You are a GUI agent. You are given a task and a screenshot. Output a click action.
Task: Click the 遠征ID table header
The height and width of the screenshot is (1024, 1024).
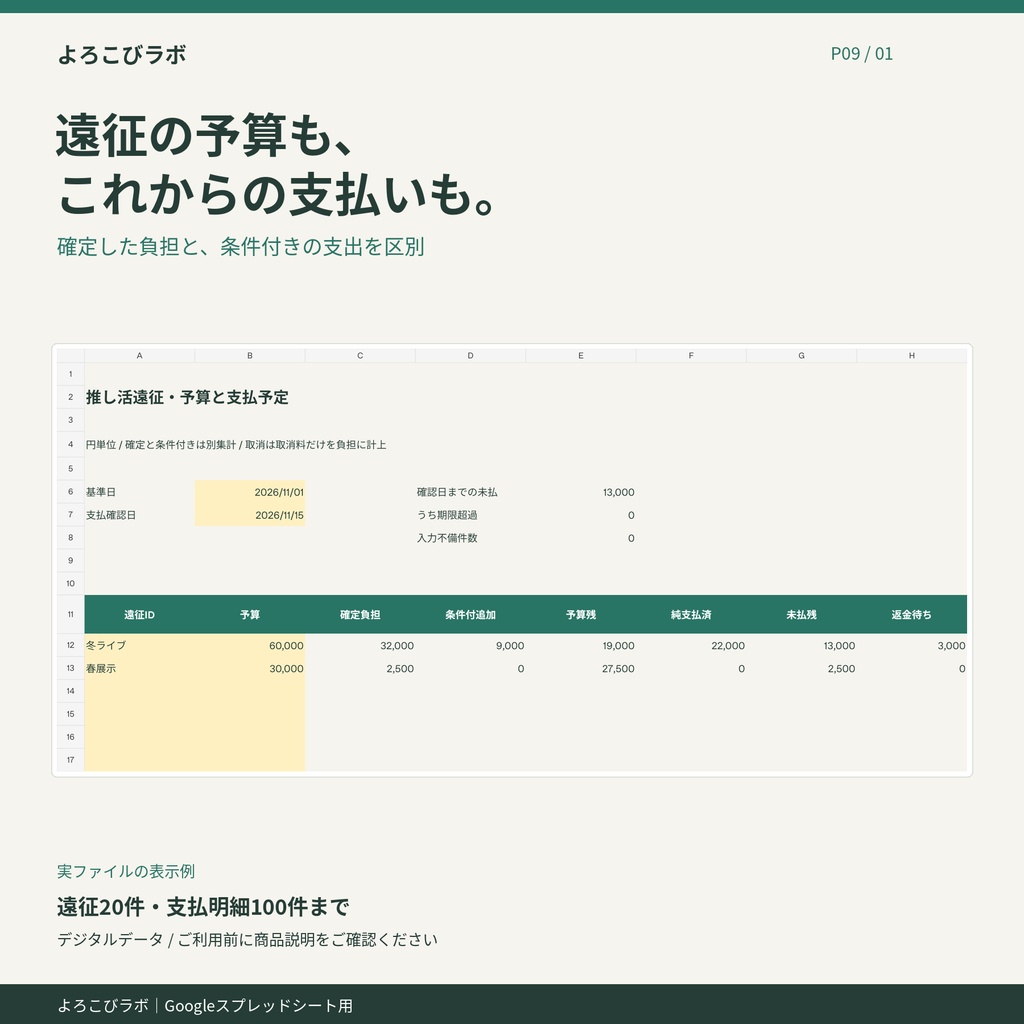(139, 615)
